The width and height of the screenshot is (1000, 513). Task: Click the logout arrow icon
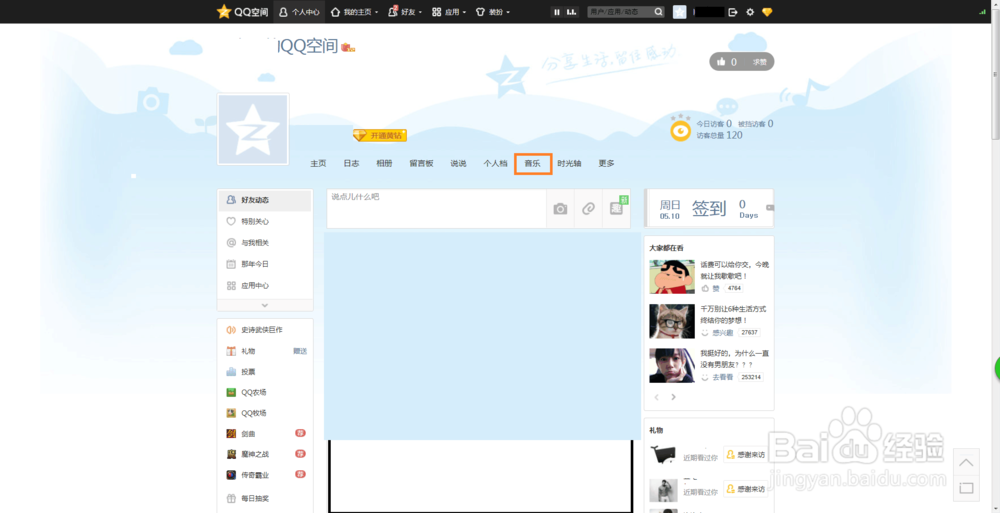pyautogui.click(x=733, y=11)
